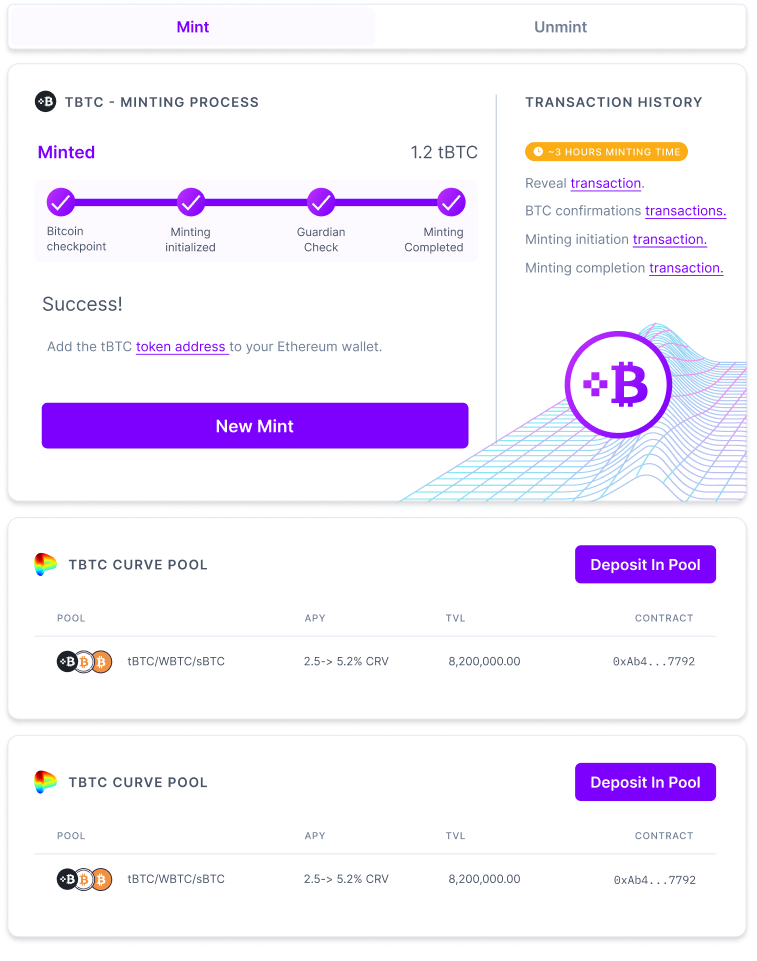Click the Bitcoin checkpoint checkmark icon

click(61, 202)
